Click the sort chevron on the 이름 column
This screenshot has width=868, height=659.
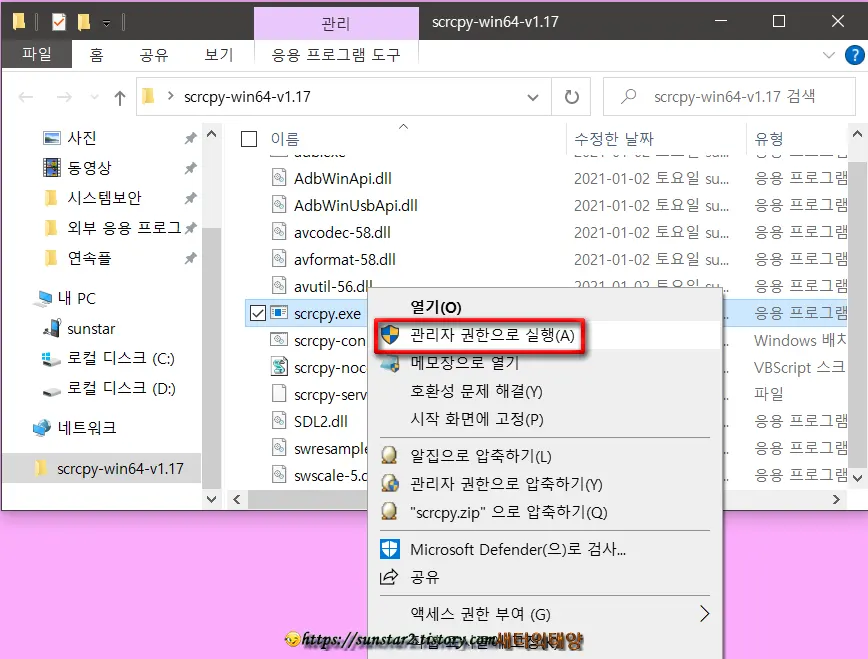point(404,128)
